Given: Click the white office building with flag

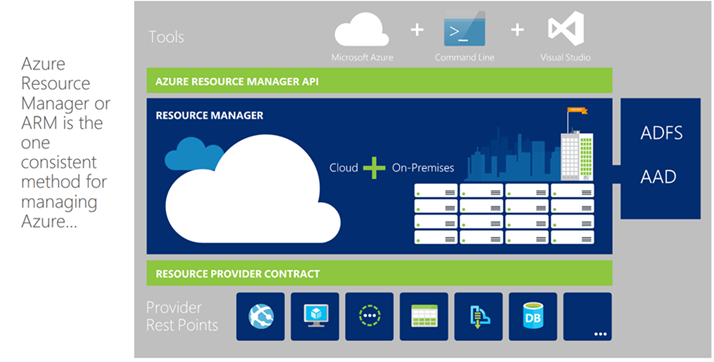Looking at the screenshot, I should (577, 144).
